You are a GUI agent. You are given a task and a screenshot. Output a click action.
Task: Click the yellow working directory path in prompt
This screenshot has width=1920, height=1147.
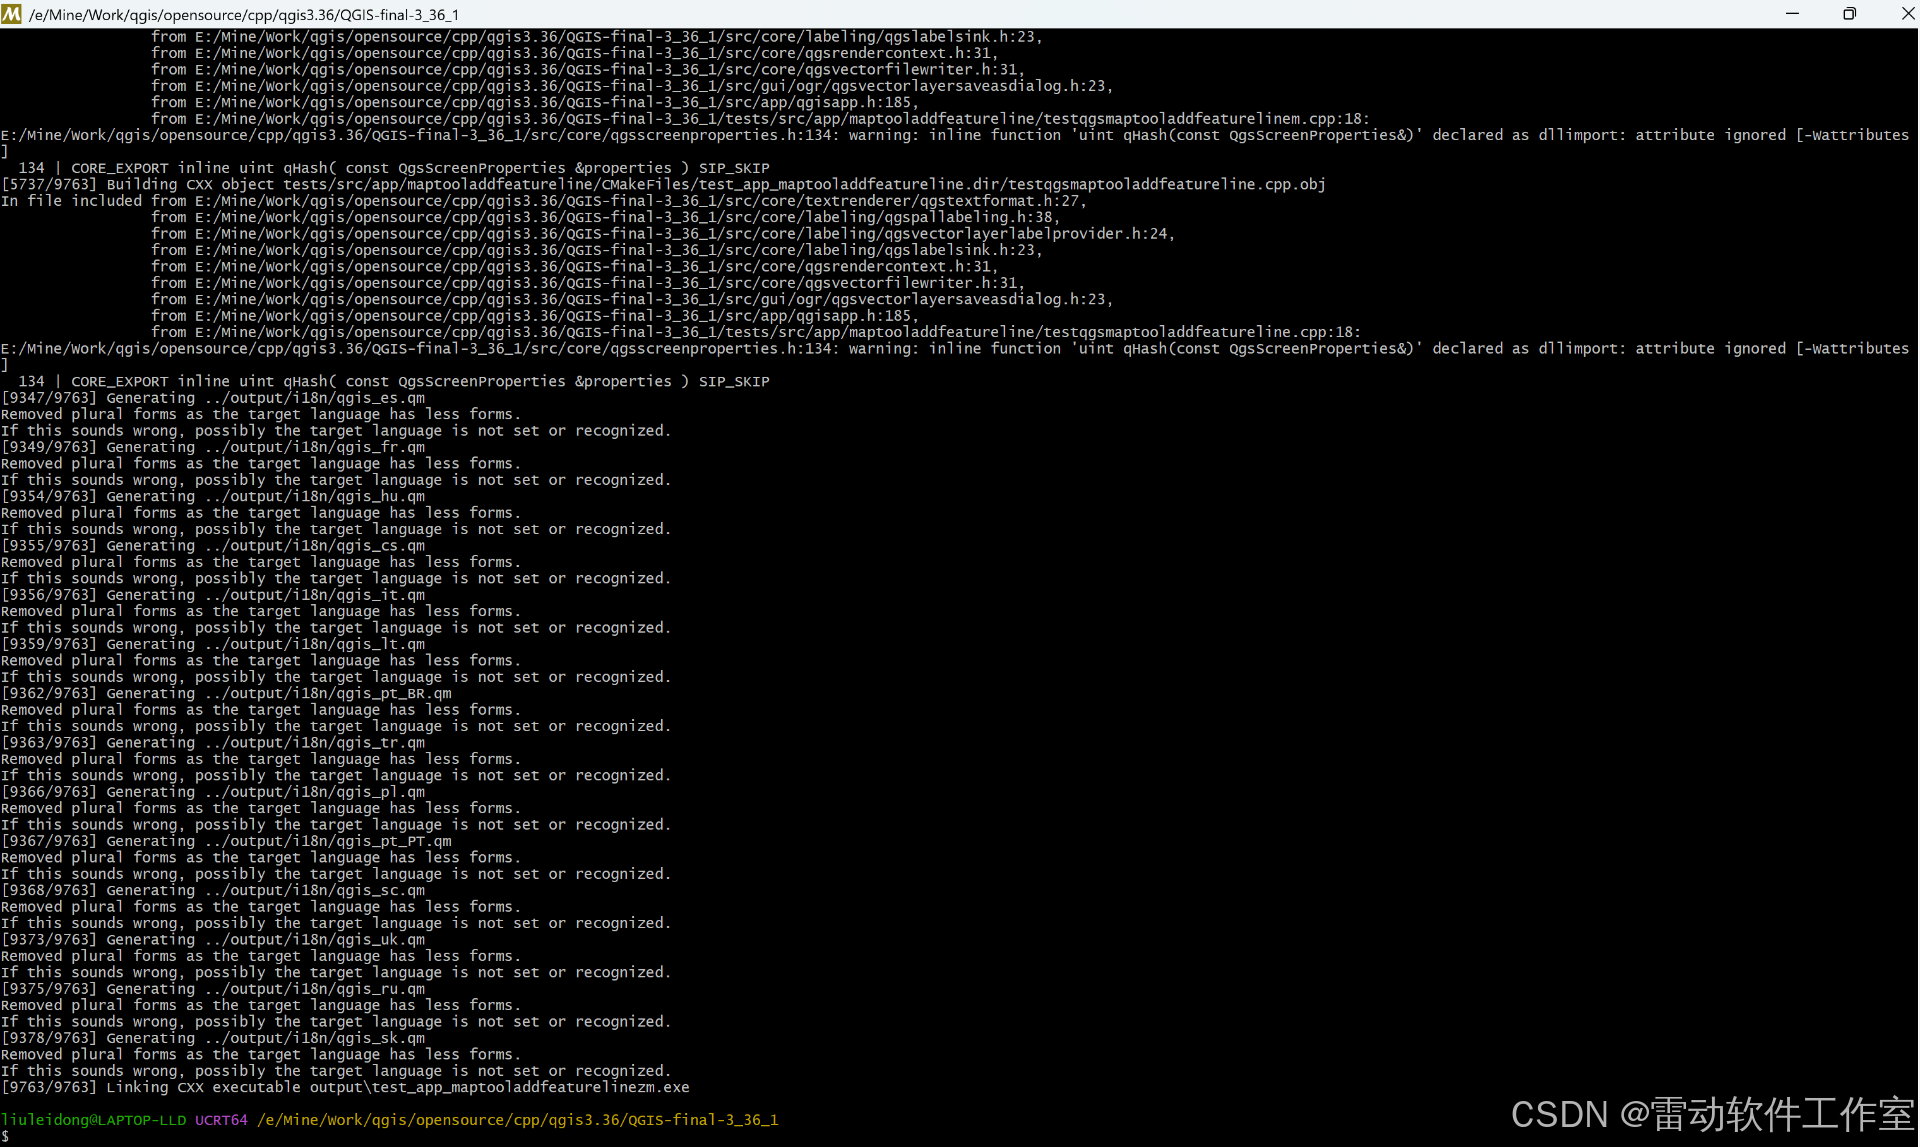(x=517, y=1120)
